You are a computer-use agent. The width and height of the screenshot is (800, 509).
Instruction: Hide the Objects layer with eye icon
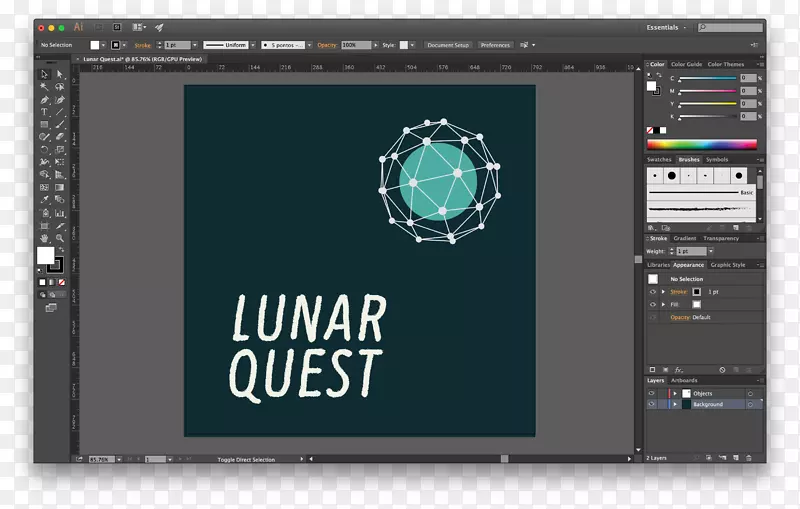tap(652, 393)
